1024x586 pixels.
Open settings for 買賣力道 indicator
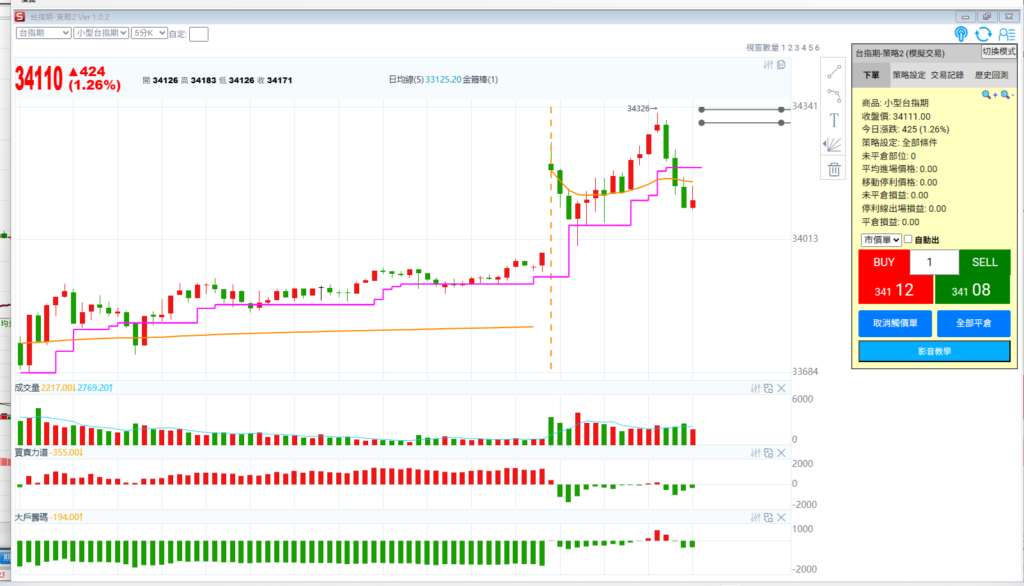(x=755, y=453)
